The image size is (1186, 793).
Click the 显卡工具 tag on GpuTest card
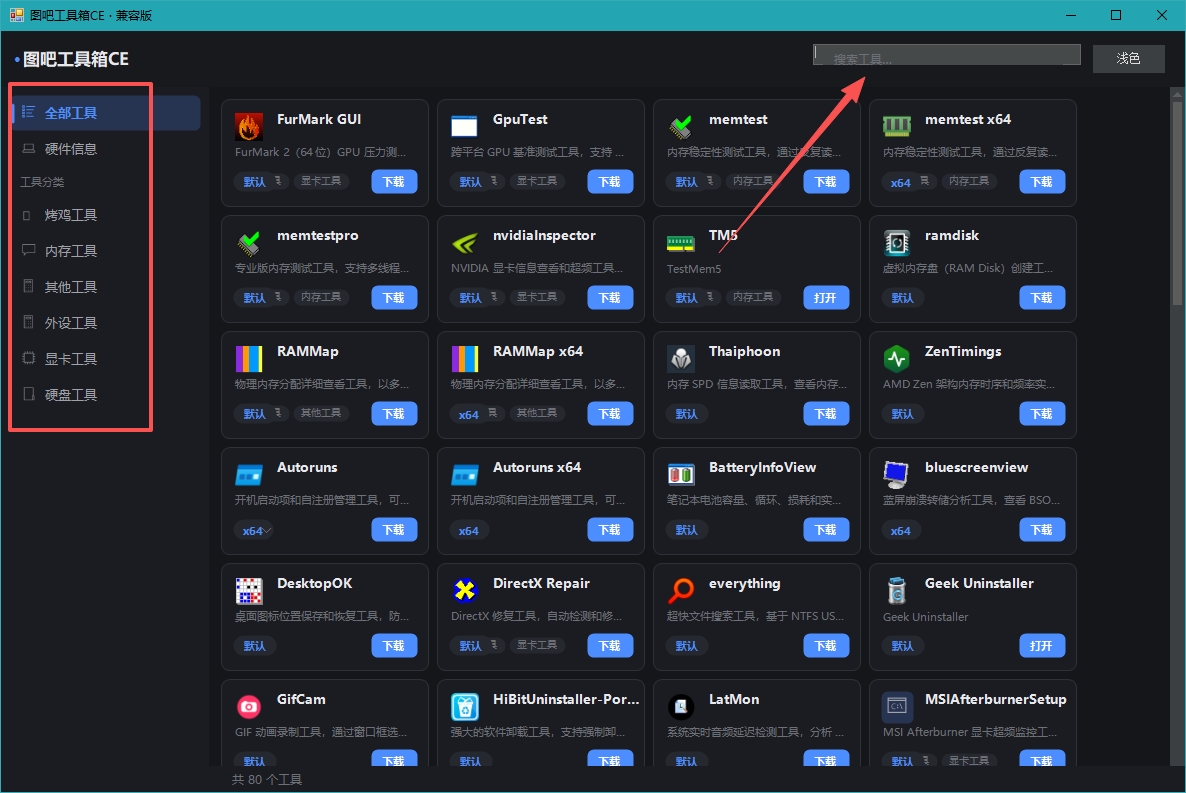tap(537, 181)
